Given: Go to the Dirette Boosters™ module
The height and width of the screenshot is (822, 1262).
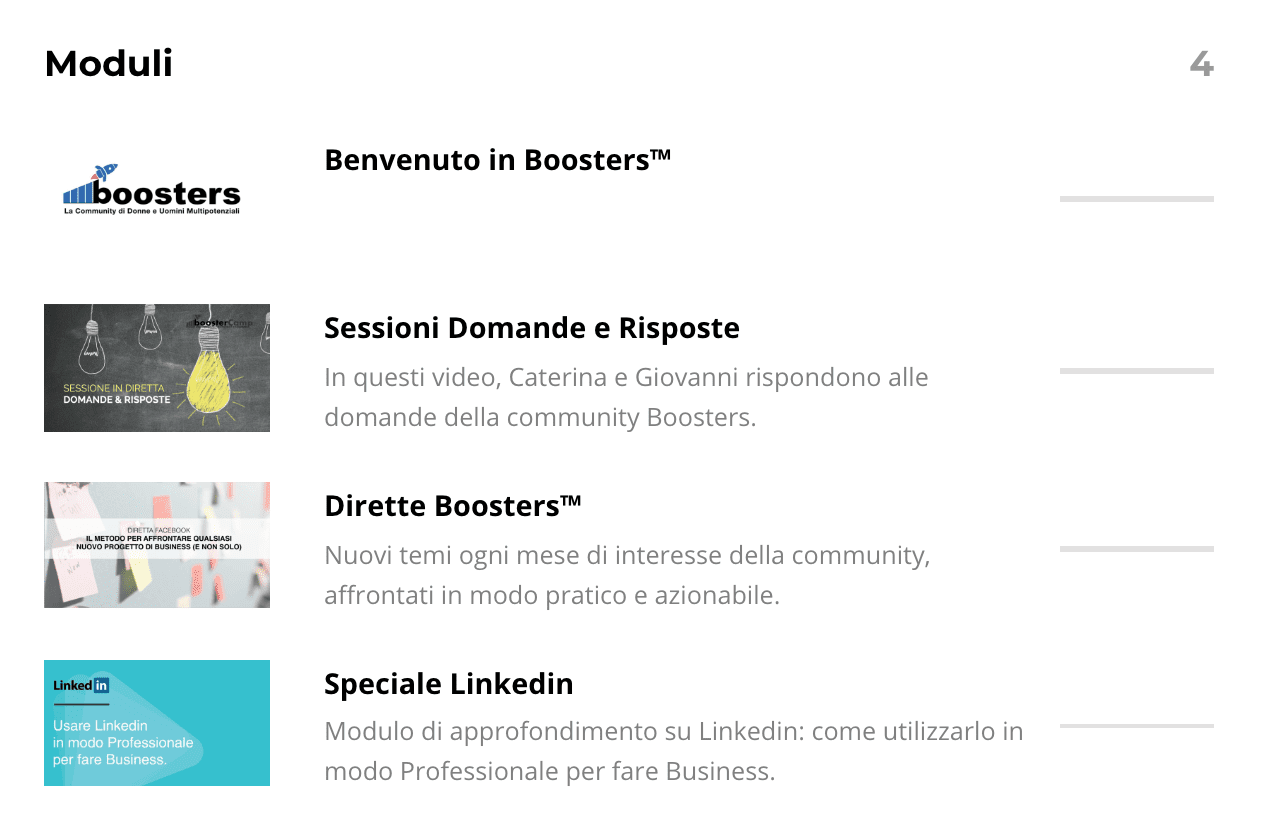Looking at the screenshot, I should click(x=452, y=506).
